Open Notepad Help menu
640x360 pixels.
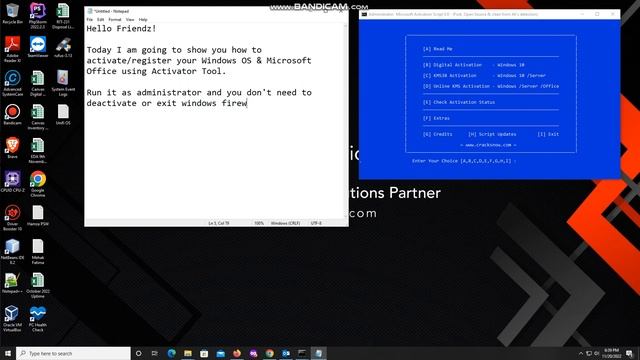click(143, 20)
